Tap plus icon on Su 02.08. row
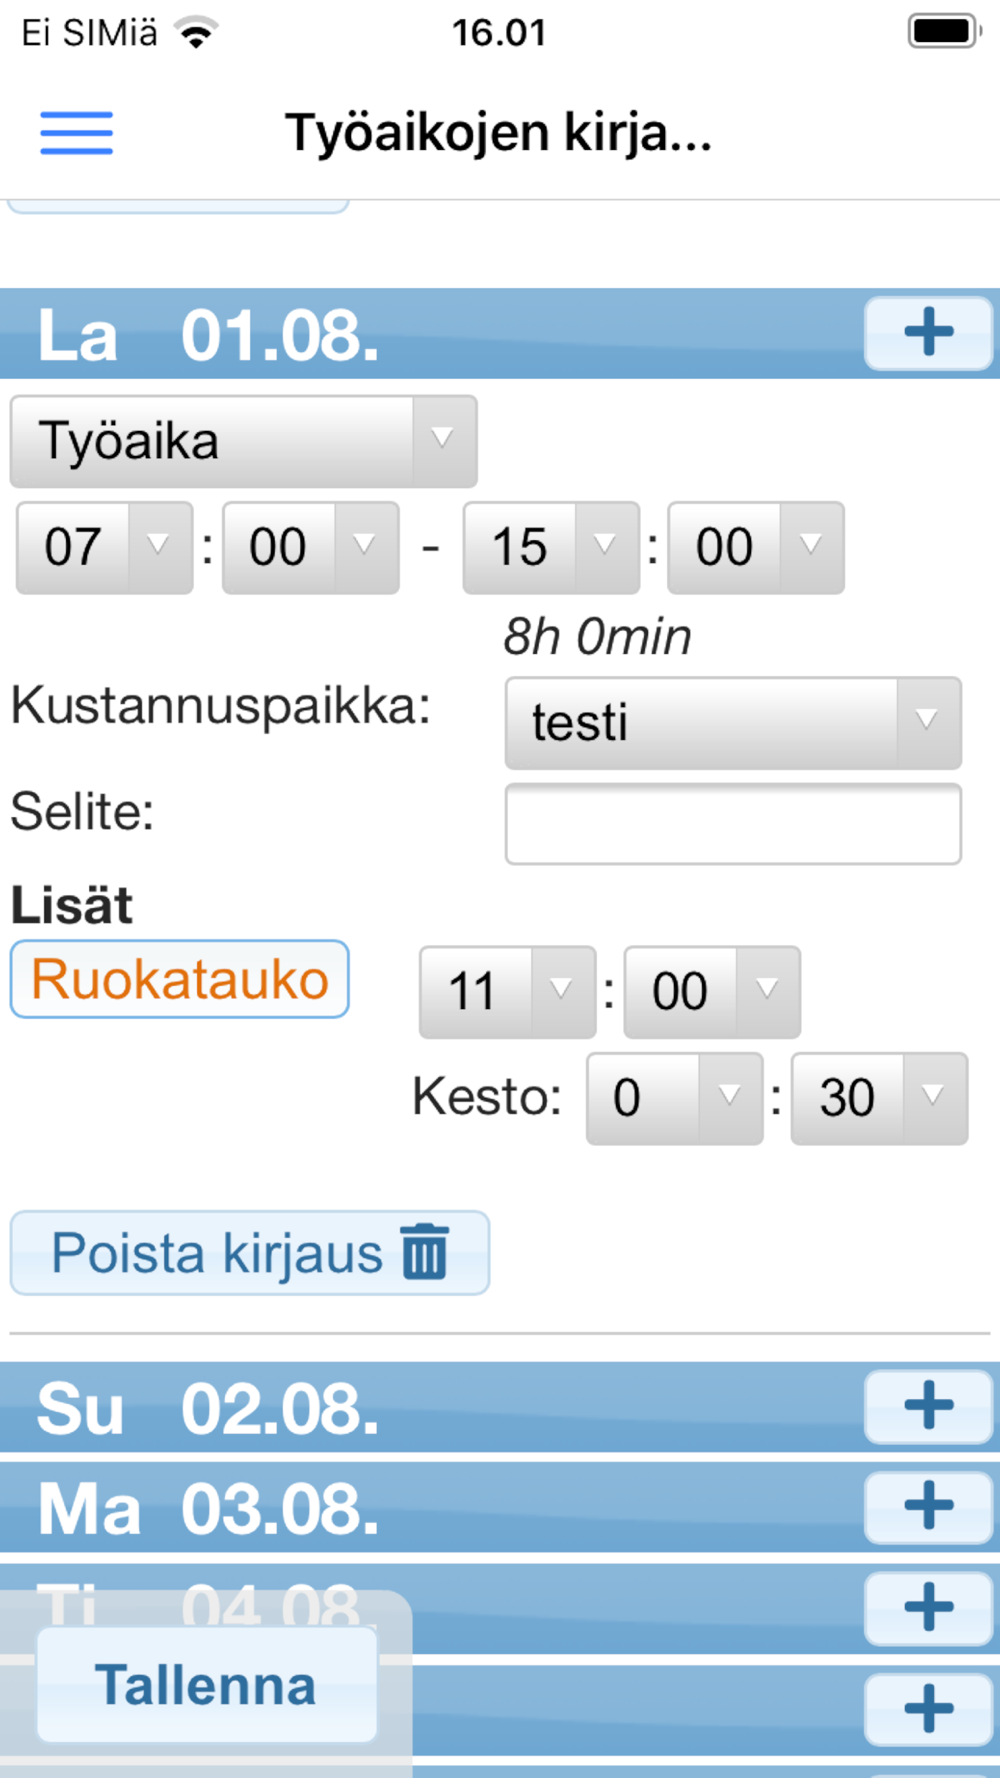The width and height of the screenshot is (1000, 1778). click(928, 1406)
